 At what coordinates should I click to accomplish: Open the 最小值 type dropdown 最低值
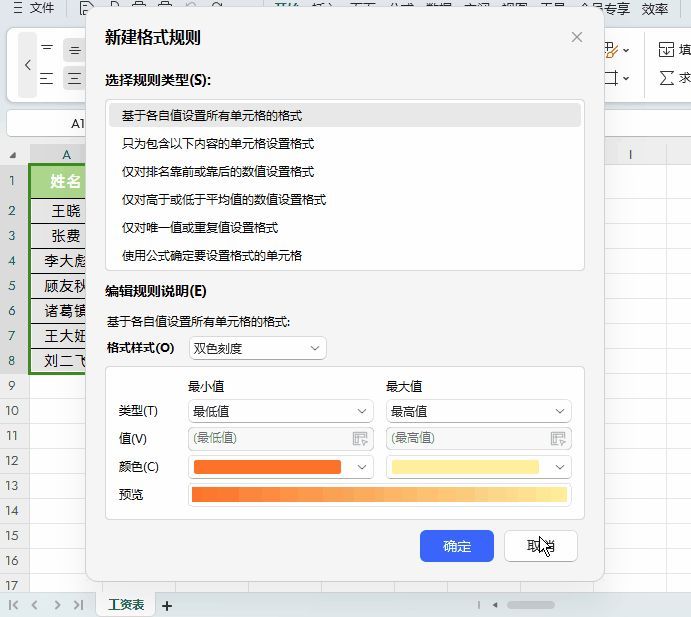pos(281,411)
